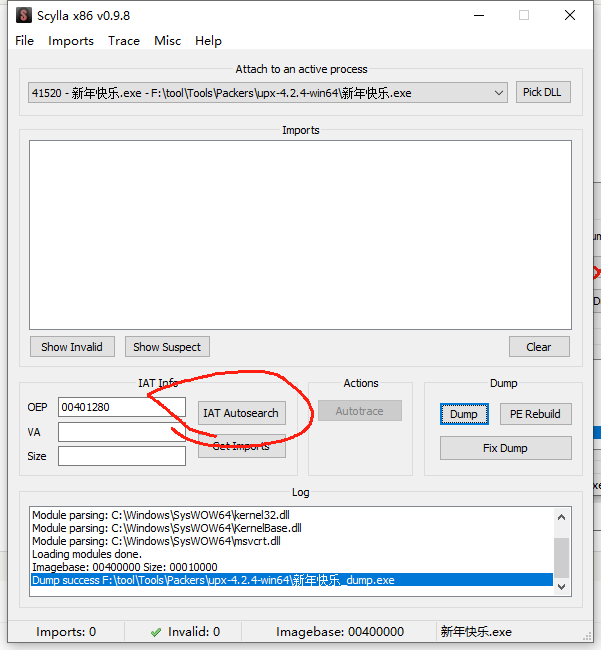Select log line parsing msvcrt.dll
Image resolution: width=601 pixels, height=650 pixels.
pyautogui.click(x=292, y=541)
